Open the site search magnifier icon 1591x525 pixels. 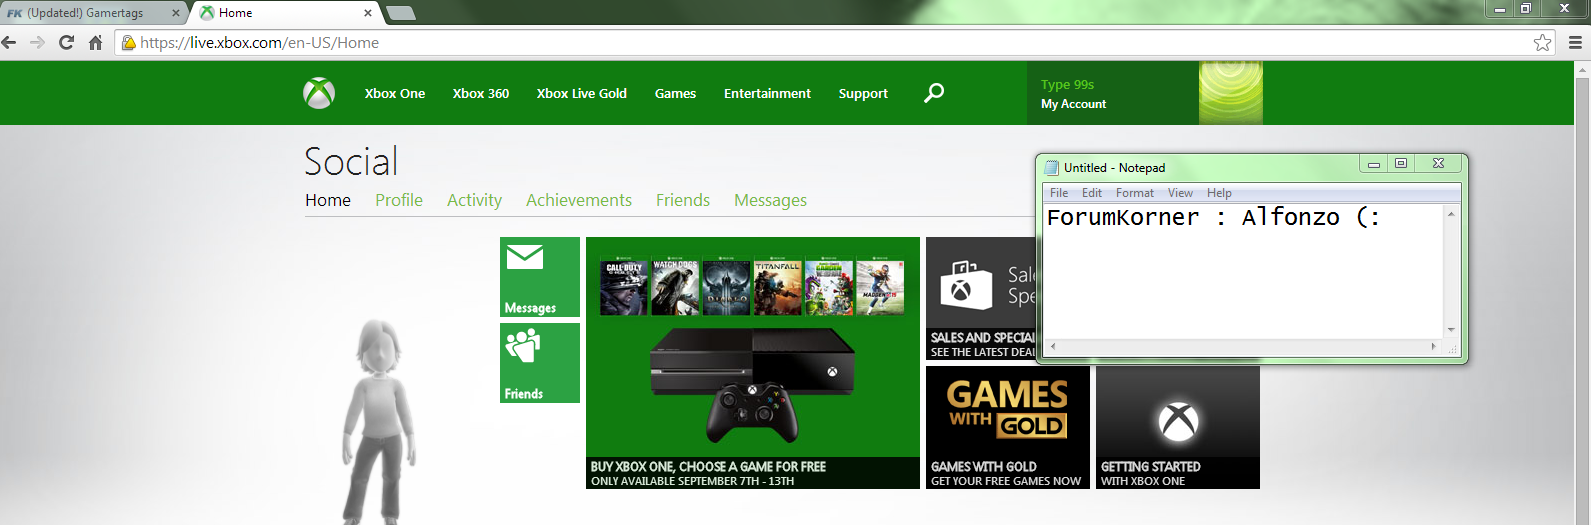coord(934,93)
